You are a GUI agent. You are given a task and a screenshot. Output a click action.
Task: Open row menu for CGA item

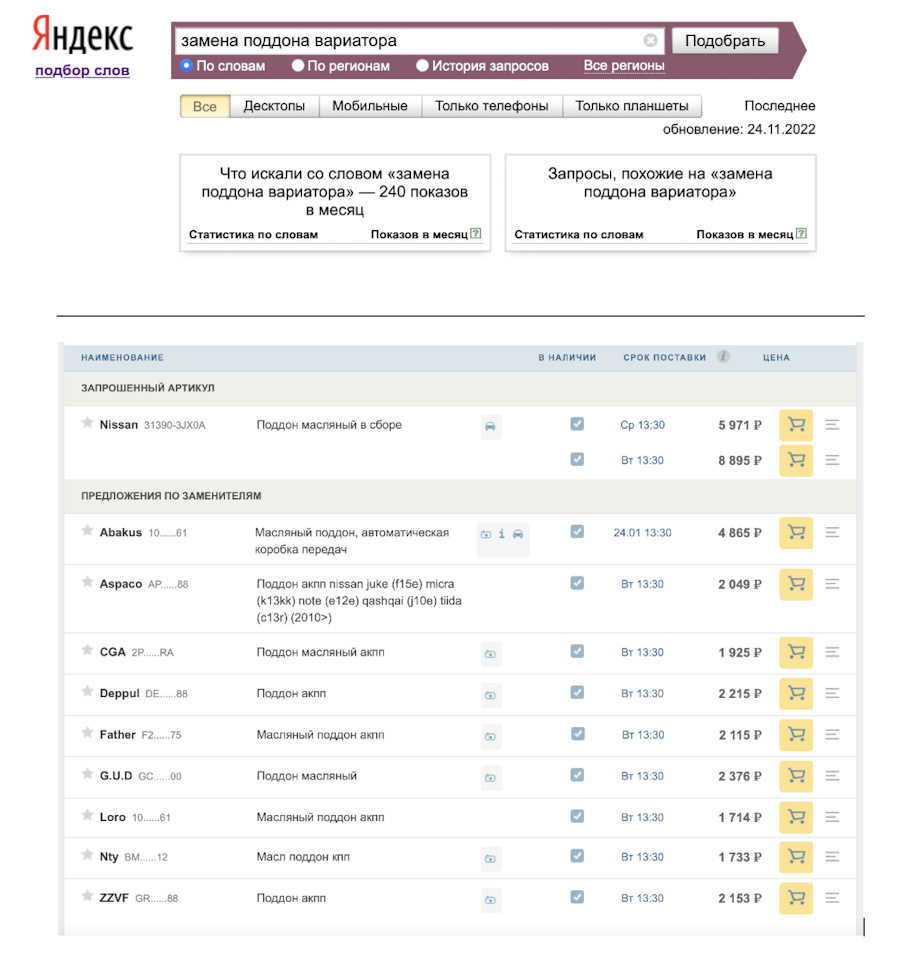(832, 652)
